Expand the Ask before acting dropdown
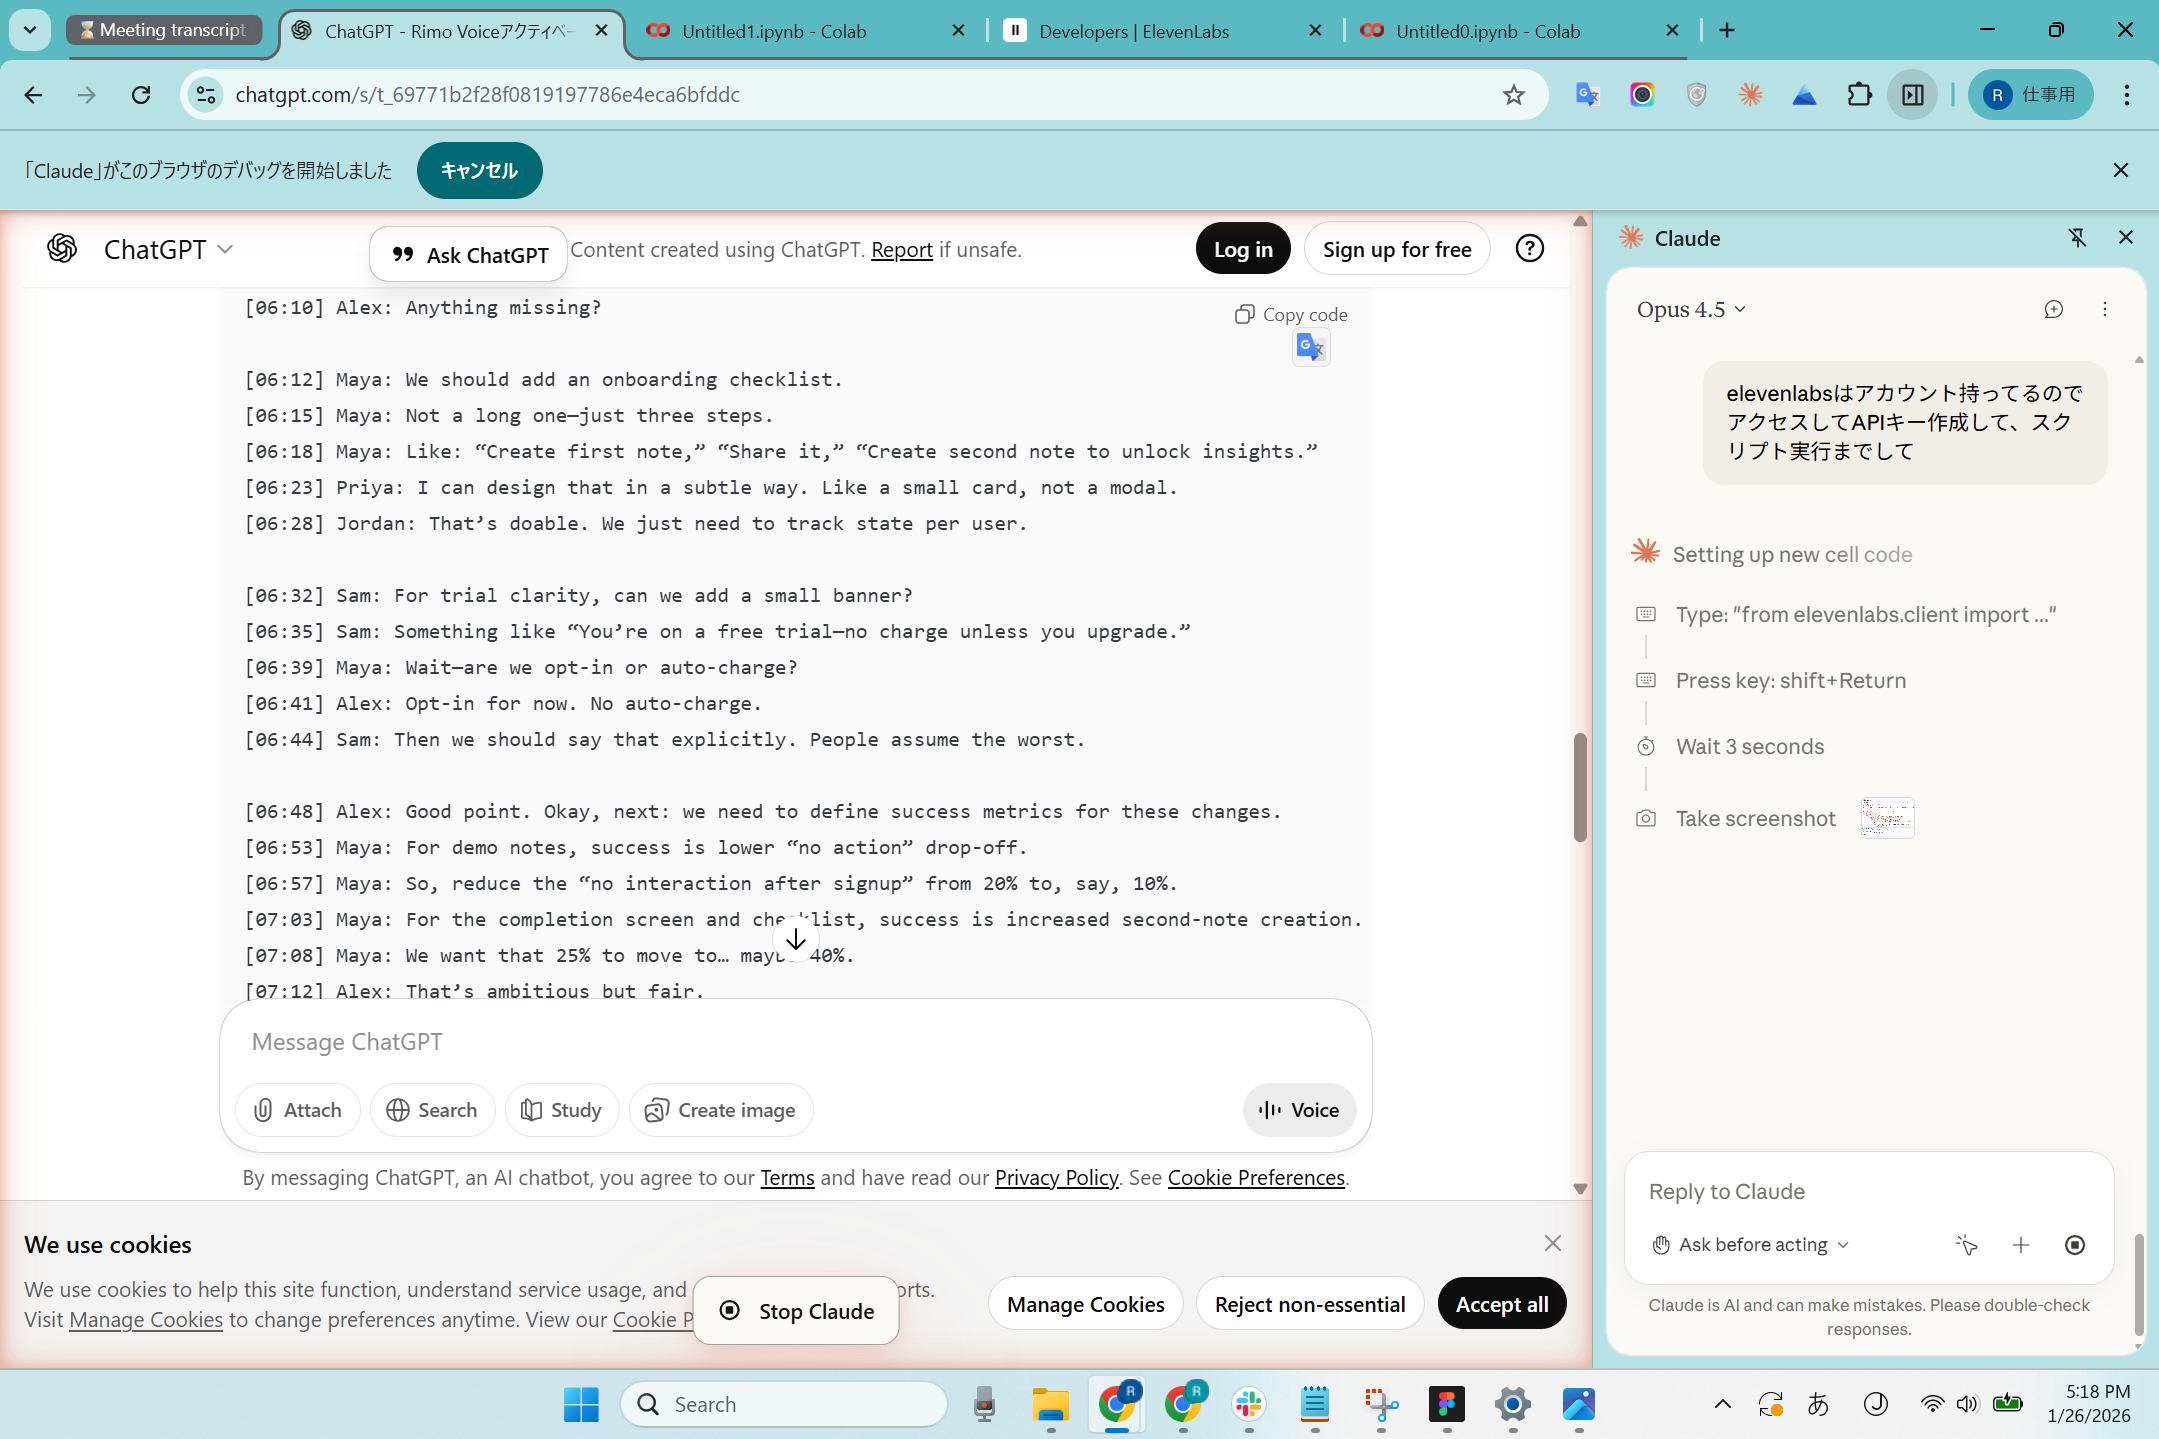Viewport: 2159px width, 1439px height. point(1748,1244)
